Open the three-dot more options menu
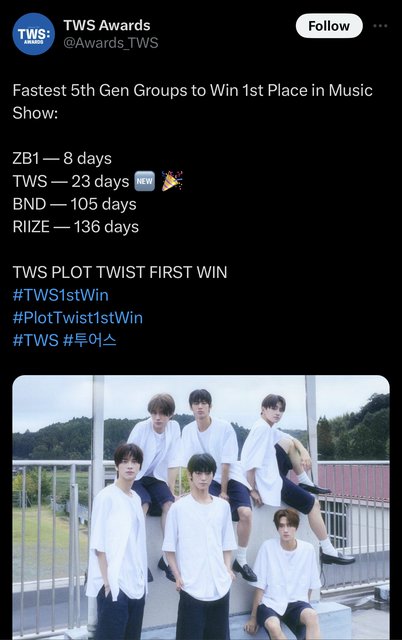This screenshot has height=640, width=402. (x=380, y=26)
